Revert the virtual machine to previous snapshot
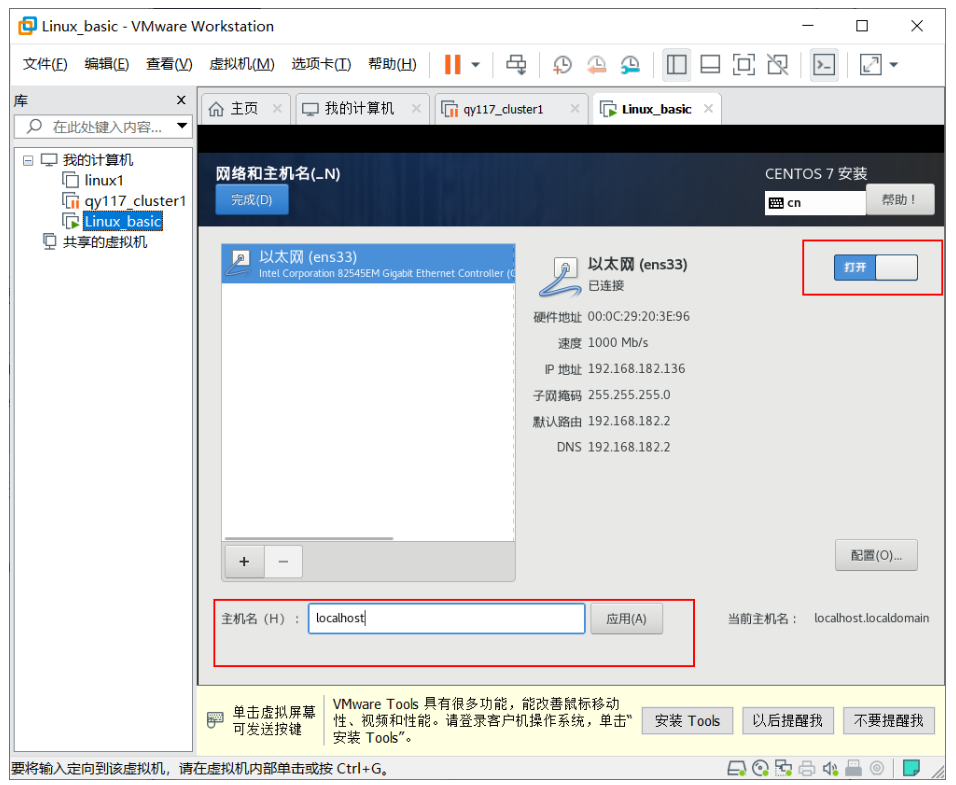 pyautogui.click(x=596, y=64)
